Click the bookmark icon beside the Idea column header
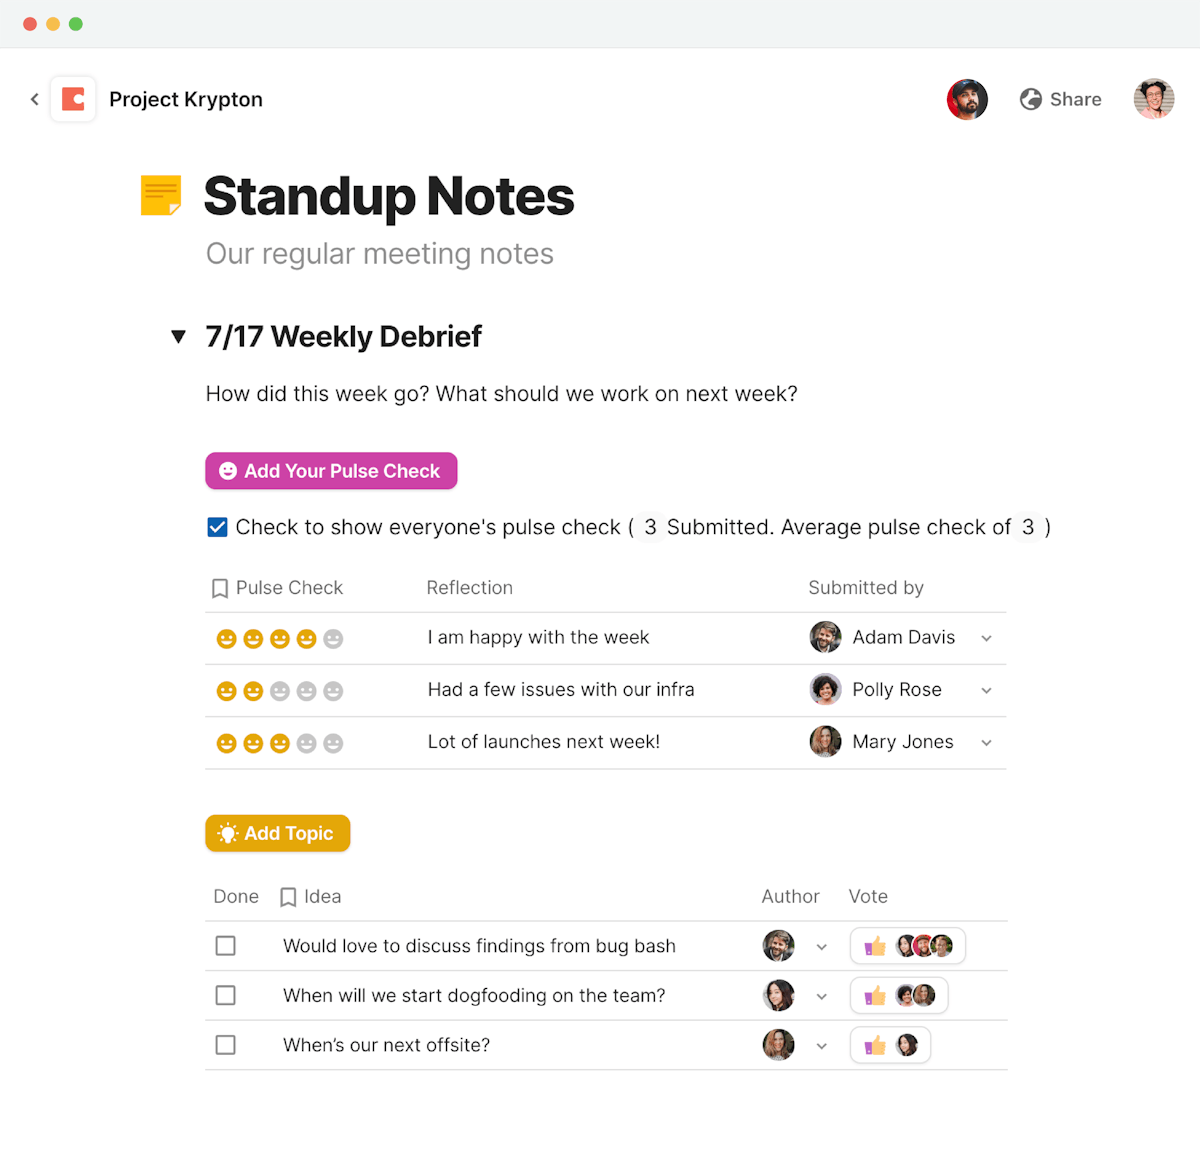The image size is (1200, 1154). coord(288,896)
